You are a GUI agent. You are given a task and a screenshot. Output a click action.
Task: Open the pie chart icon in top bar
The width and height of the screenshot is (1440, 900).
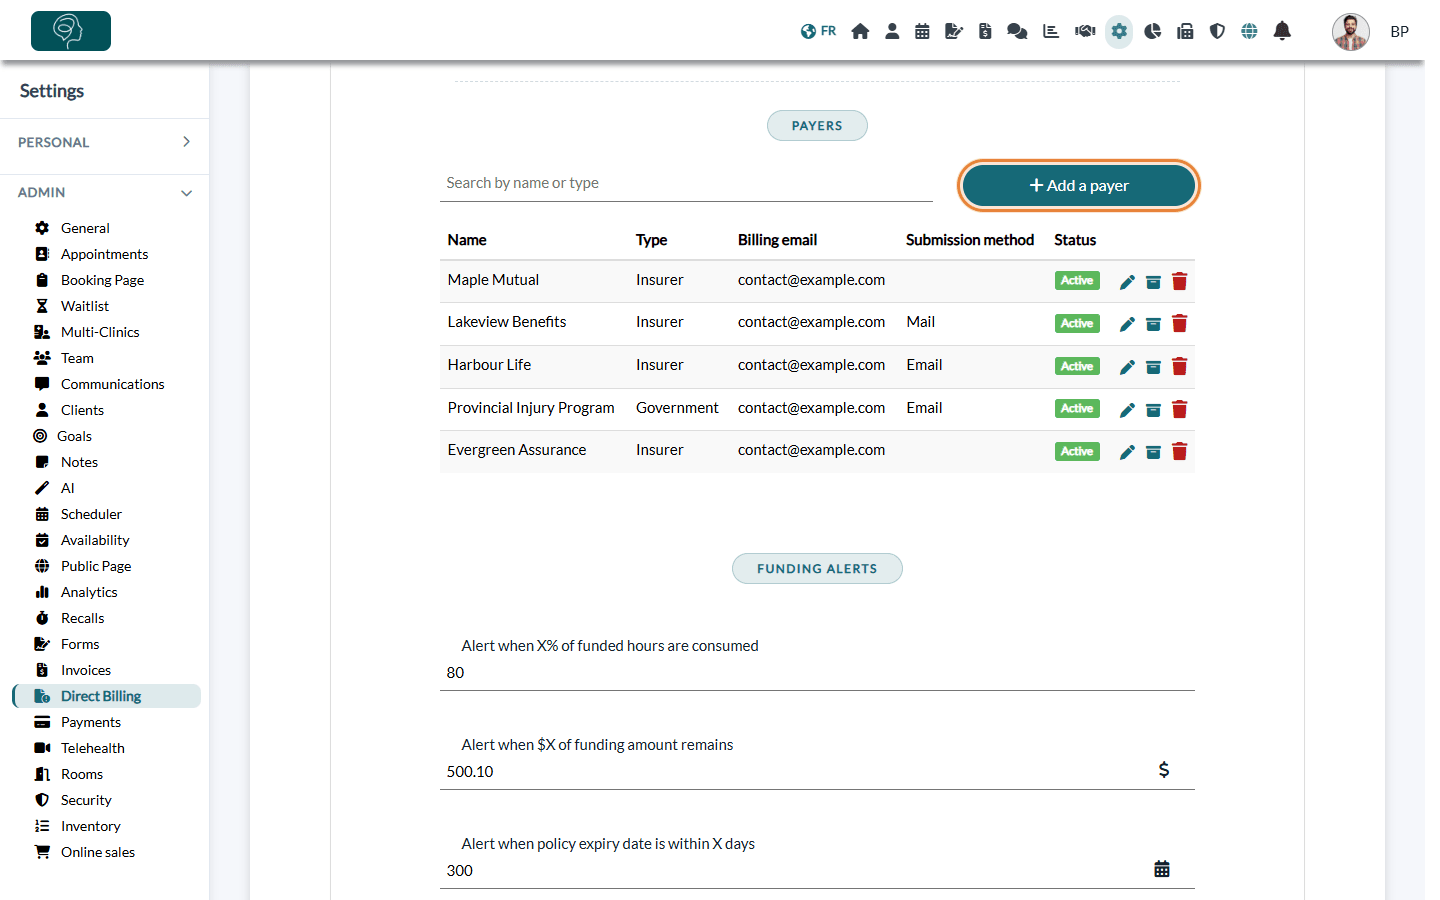click(1153, 31)
